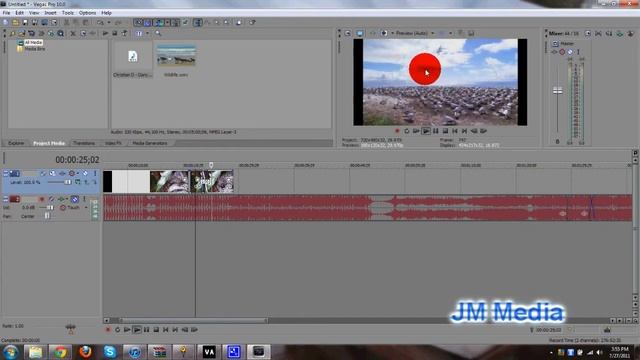Toggle Auto Ripple in main toolbar
Screen dimensions: 640x360
(159, 22)
